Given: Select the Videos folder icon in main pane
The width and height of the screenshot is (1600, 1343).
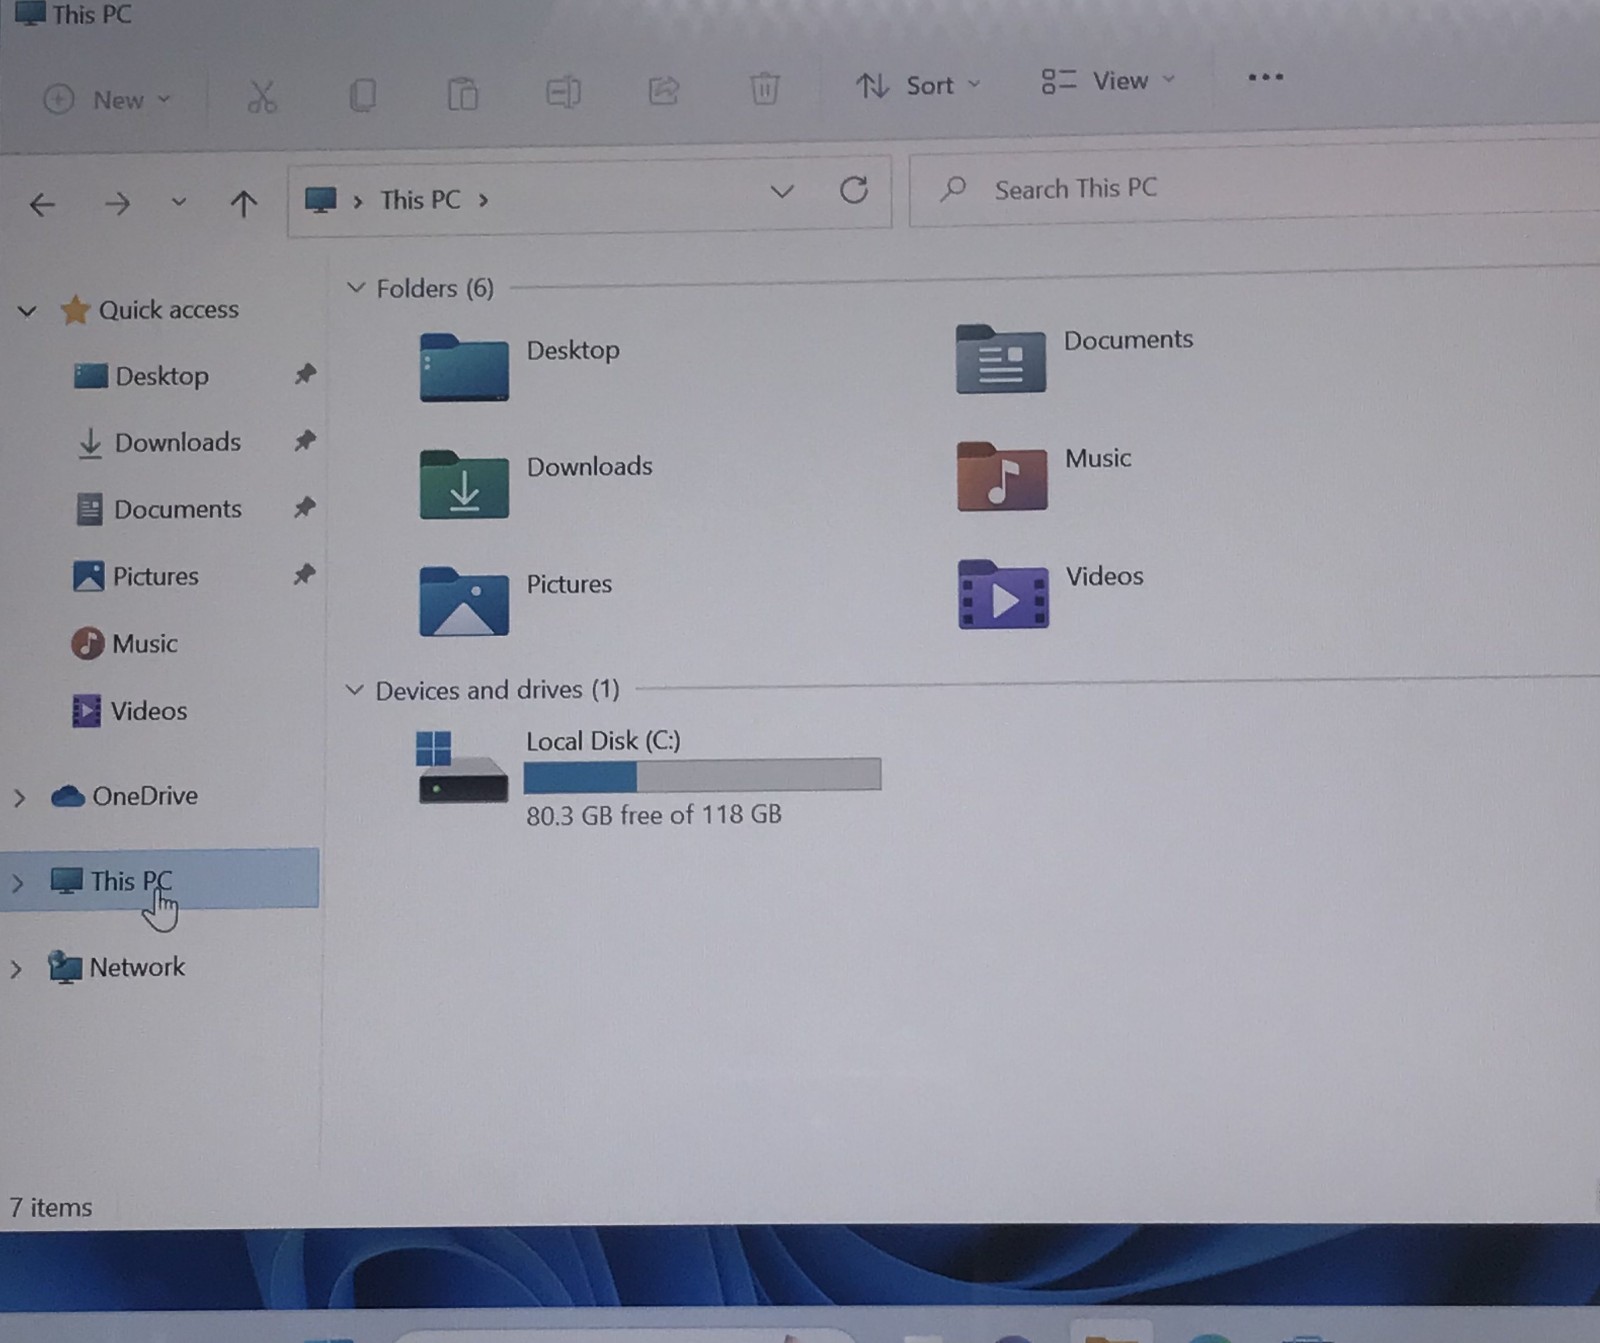Looking at the screenshot, I should pyautogui.click(x=1003, y=594).
